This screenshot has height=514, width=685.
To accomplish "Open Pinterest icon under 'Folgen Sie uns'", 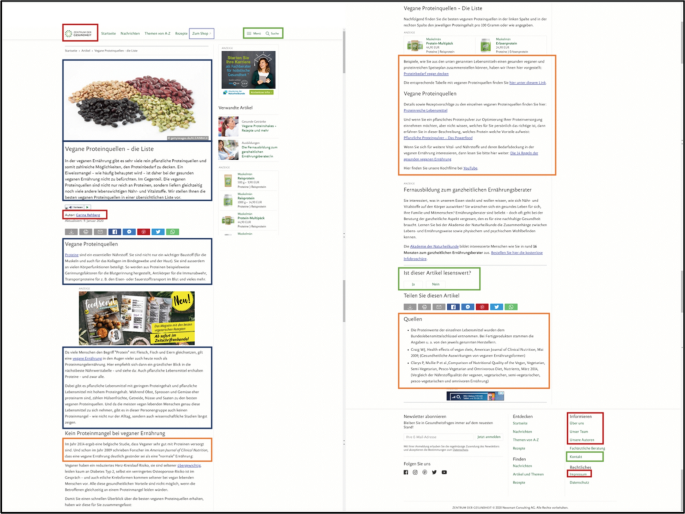I will click(x=425, y=472).
